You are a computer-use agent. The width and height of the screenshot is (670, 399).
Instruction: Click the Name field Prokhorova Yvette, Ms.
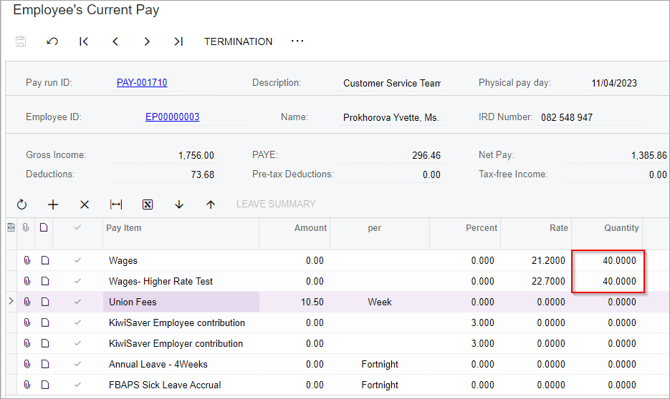point(391,117)
